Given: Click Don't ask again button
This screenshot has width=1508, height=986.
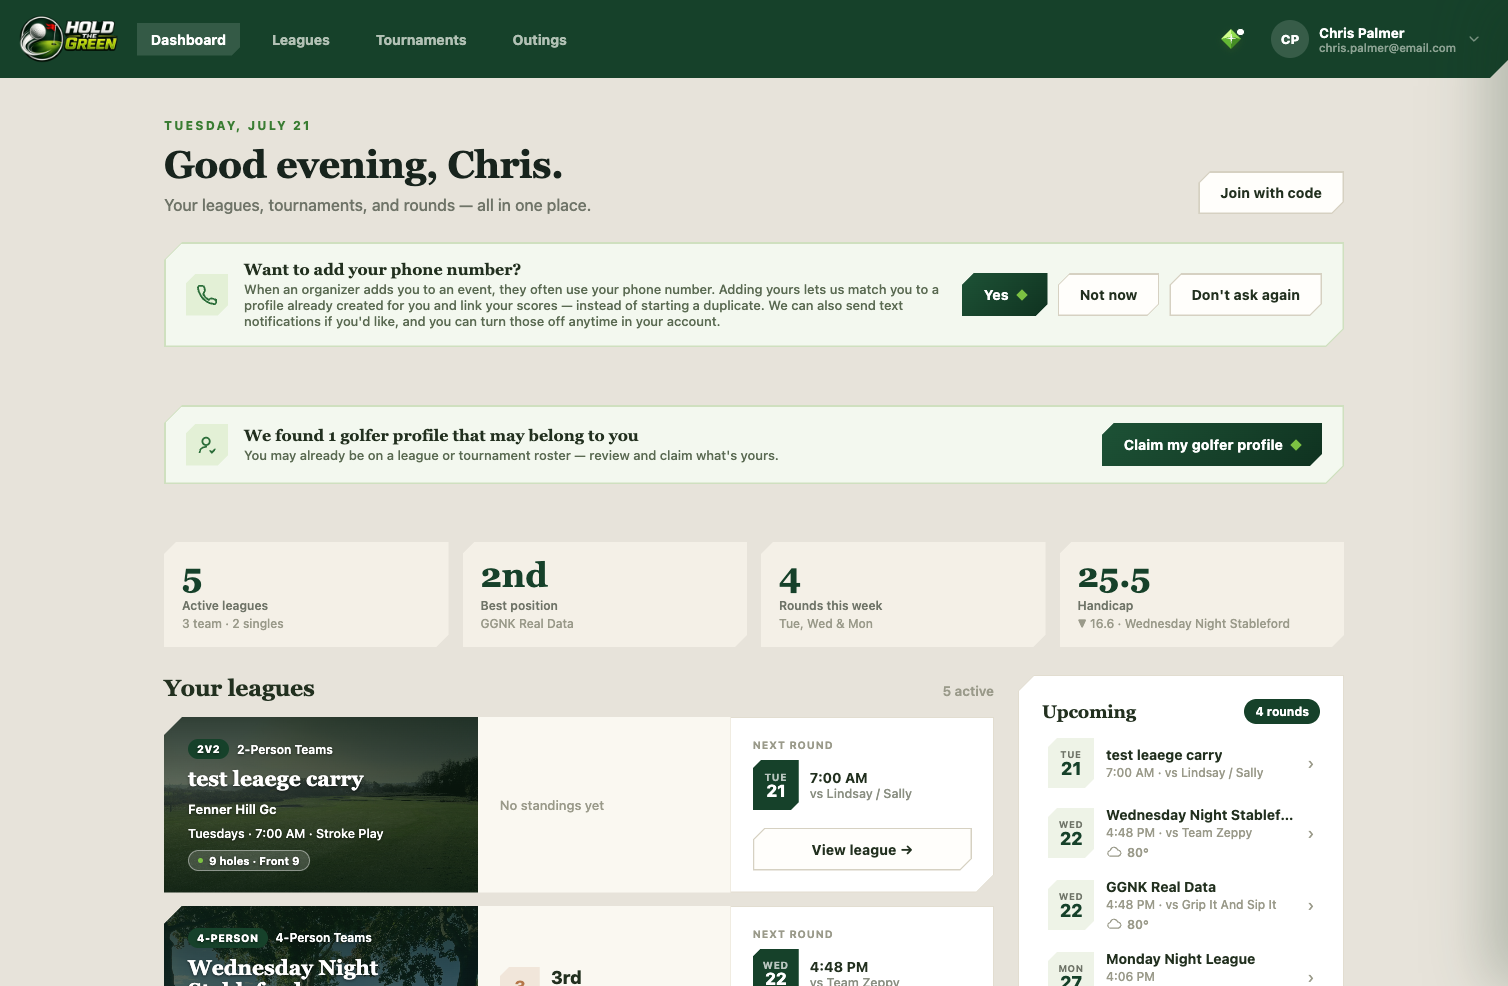Looking at the screenshot, I should pos(1246,295).
